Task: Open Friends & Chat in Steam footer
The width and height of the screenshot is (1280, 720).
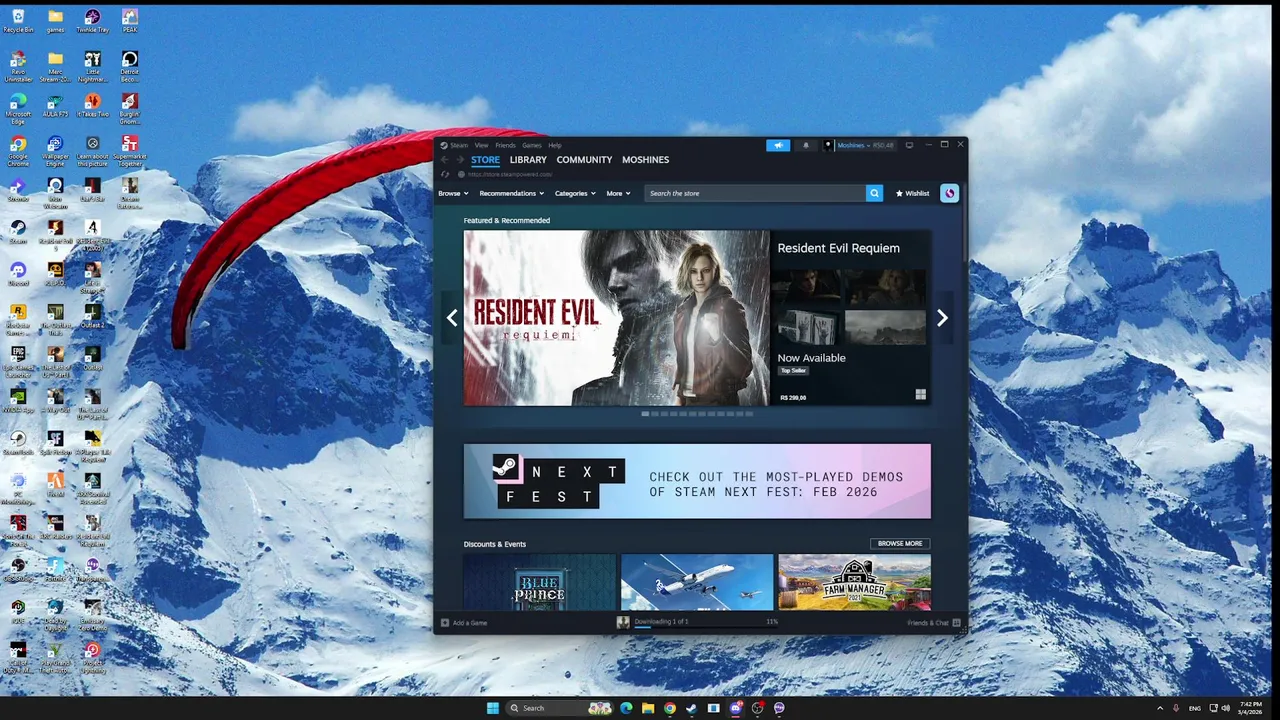Action: point(934,623)
